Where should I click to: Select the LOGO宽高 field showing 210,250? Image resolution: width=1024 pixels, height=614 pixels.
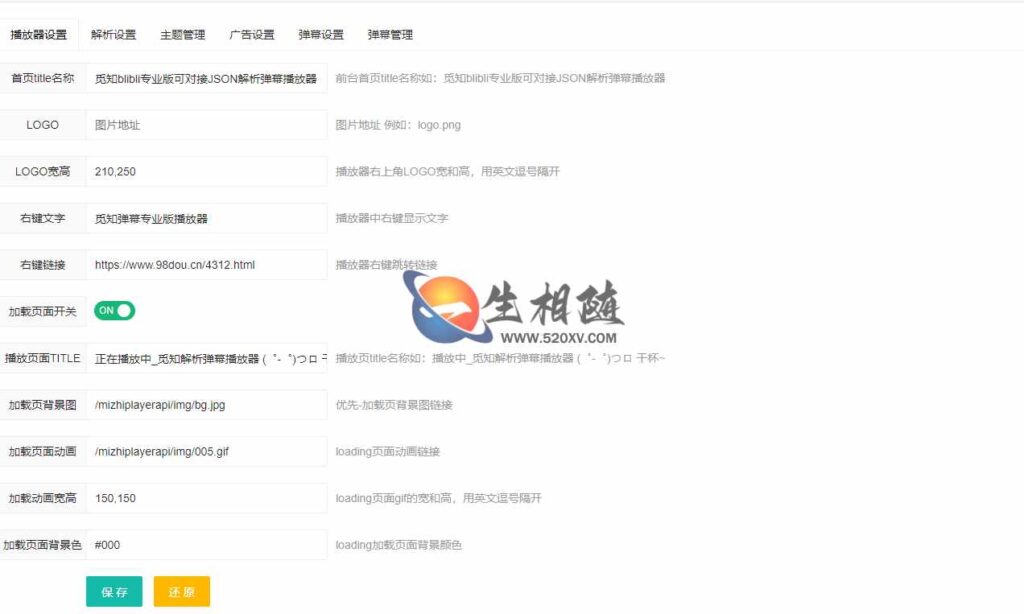pos(205,171)
